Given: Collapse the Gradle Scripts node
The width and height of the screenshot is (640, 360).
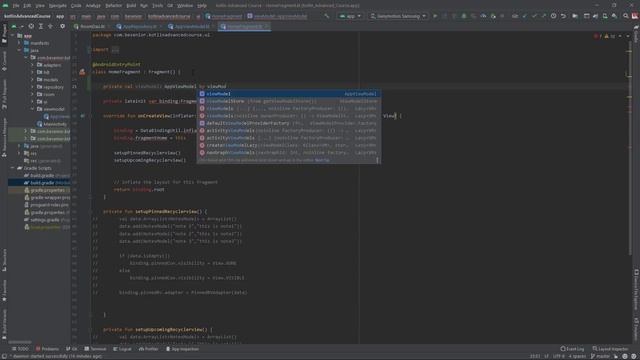Looking at the screenshot, I should click(12, 168).
